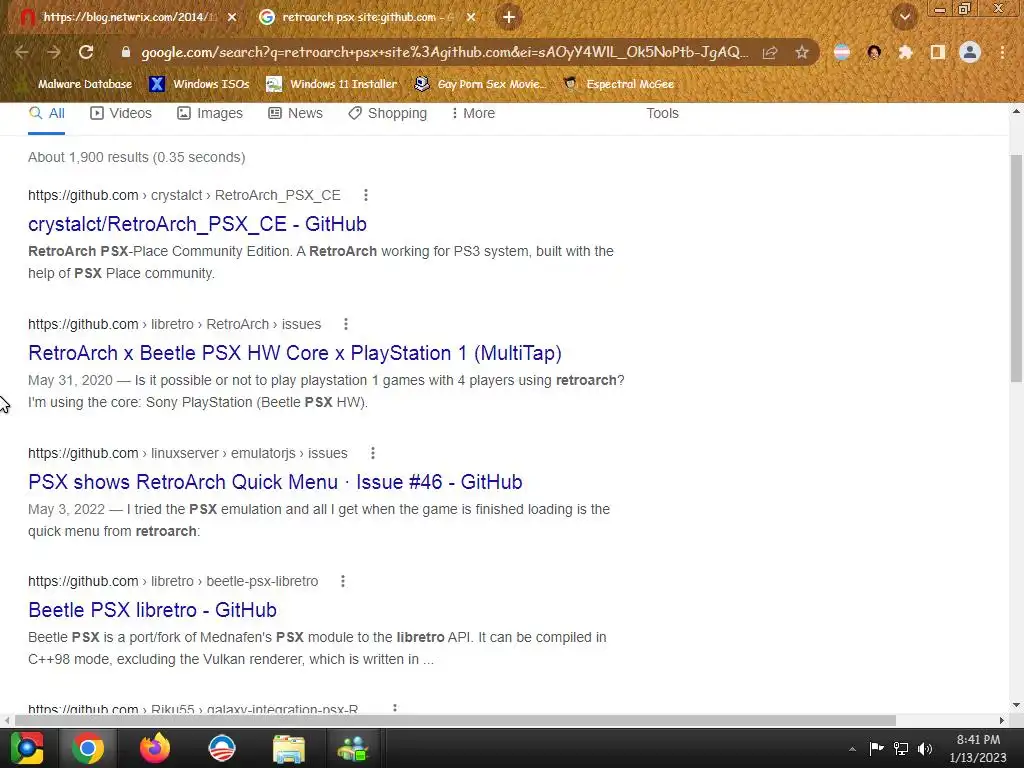The image size is (1024, 768).
Task: View site security lock icon
Action: pos(126,52)
